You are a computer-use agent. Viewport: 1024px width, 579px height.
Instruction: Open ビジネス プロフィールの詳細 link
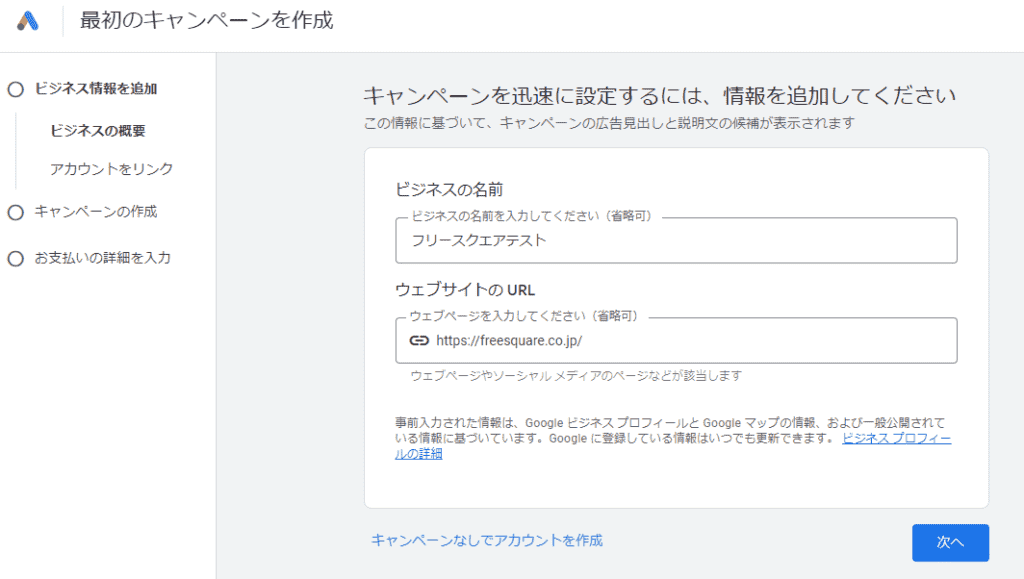click(x=896, y=439)
